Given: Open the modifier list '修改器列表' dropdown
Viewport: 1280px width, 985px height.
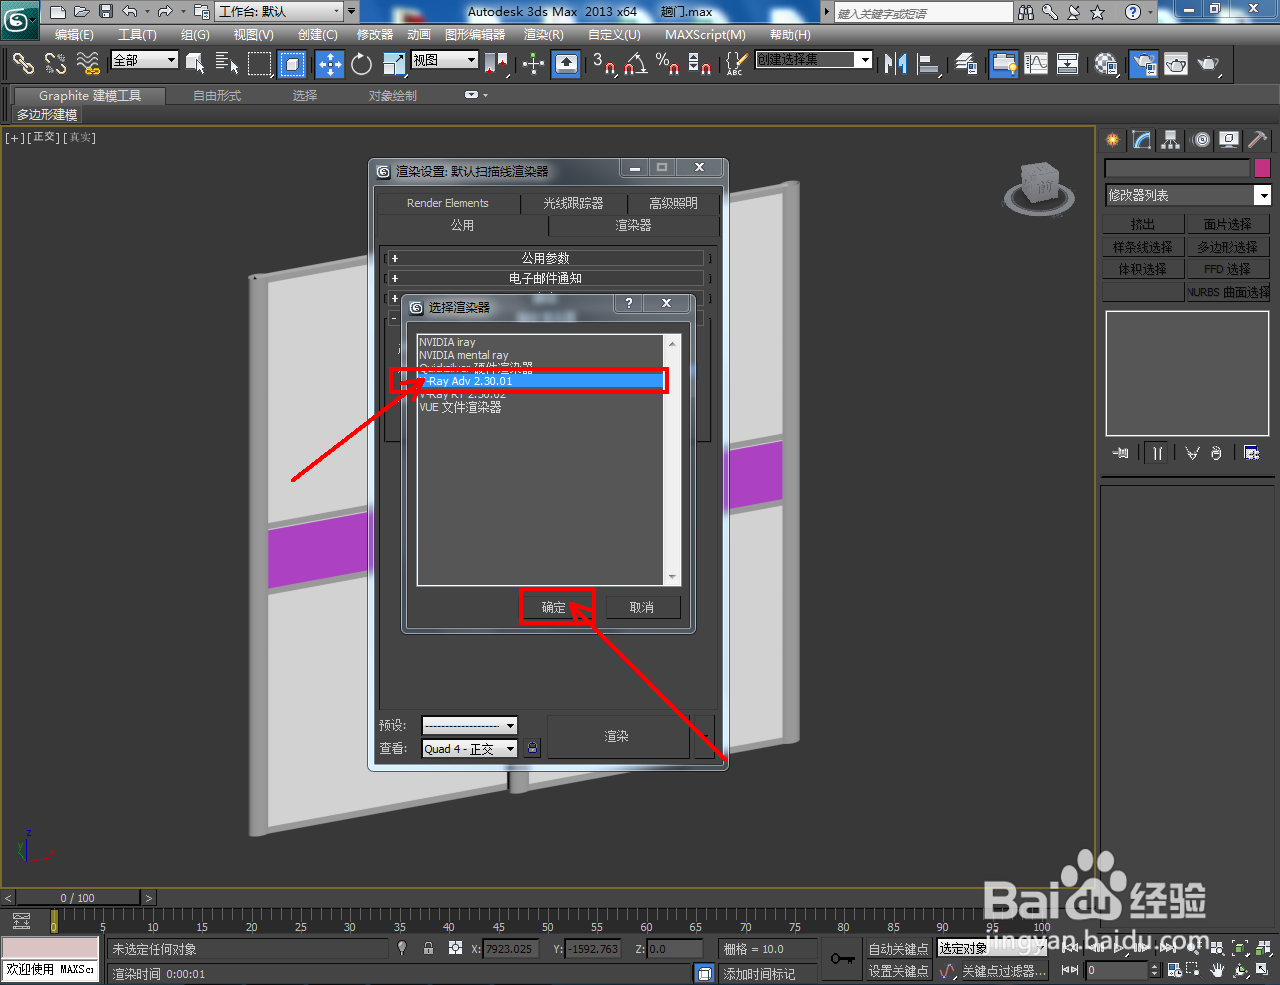Looking at the screenshot, I should point(1187,195).
